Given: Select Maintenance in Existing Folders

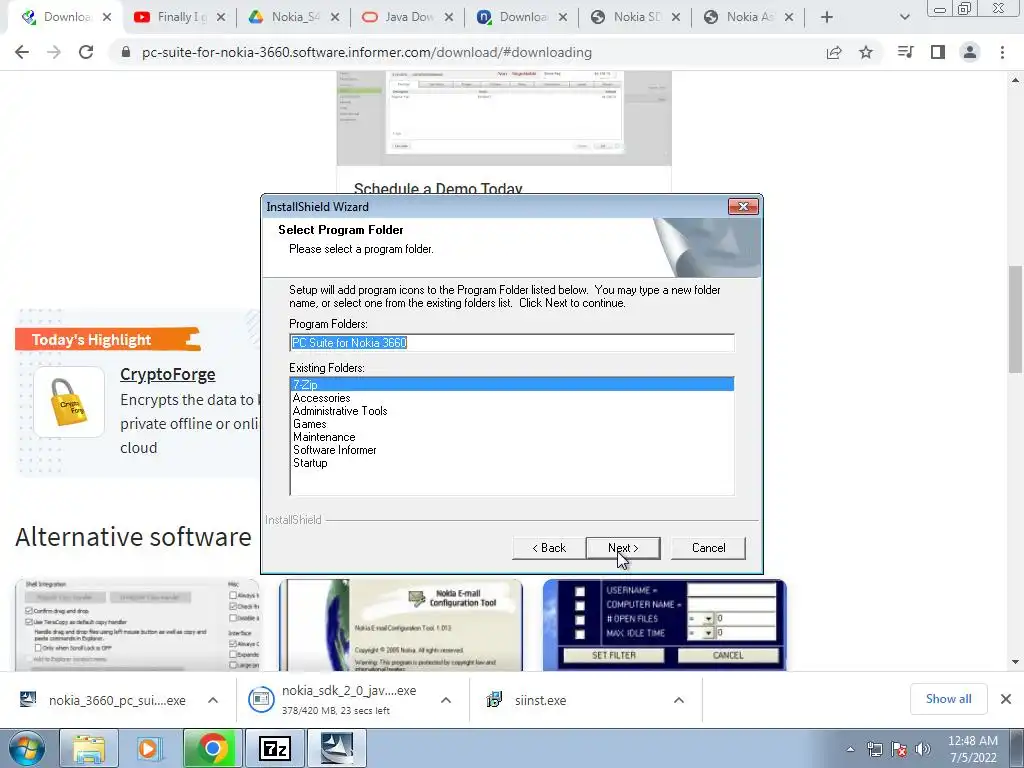Looking at the screenshot, I should (324, 437).
